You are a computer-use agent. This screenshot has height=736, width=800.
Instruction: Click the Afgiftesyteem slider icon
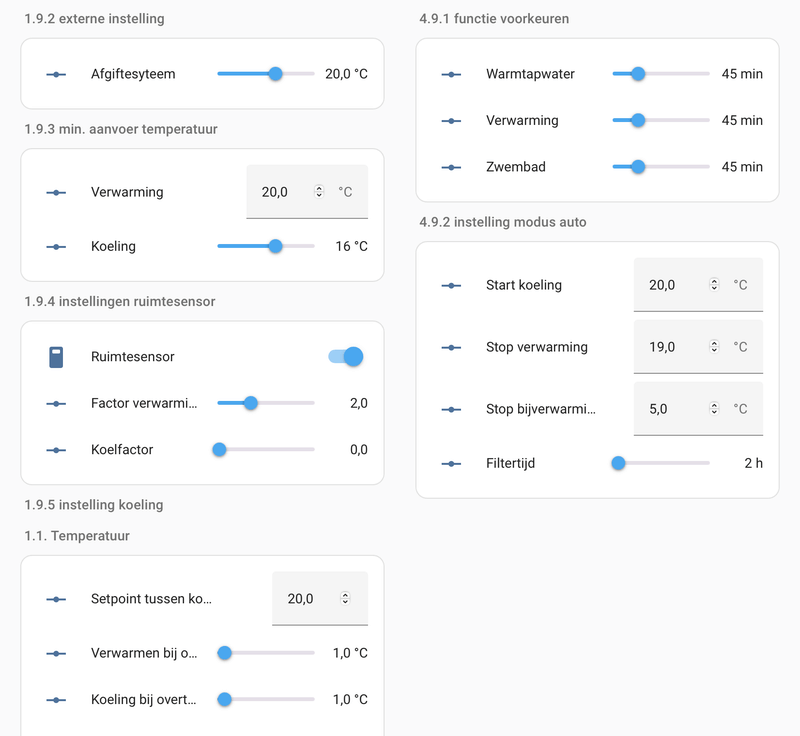(56, 74)
